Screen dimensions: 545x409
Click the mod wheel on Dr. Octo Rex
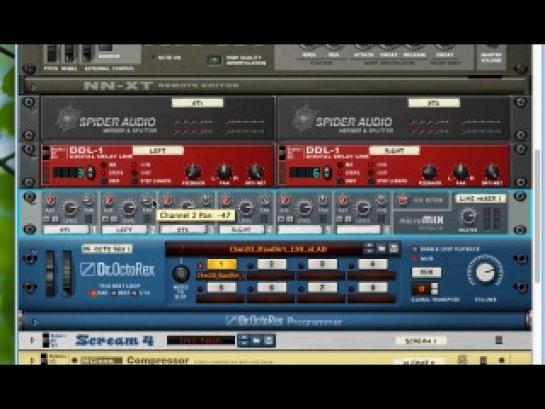coord(67,273)
